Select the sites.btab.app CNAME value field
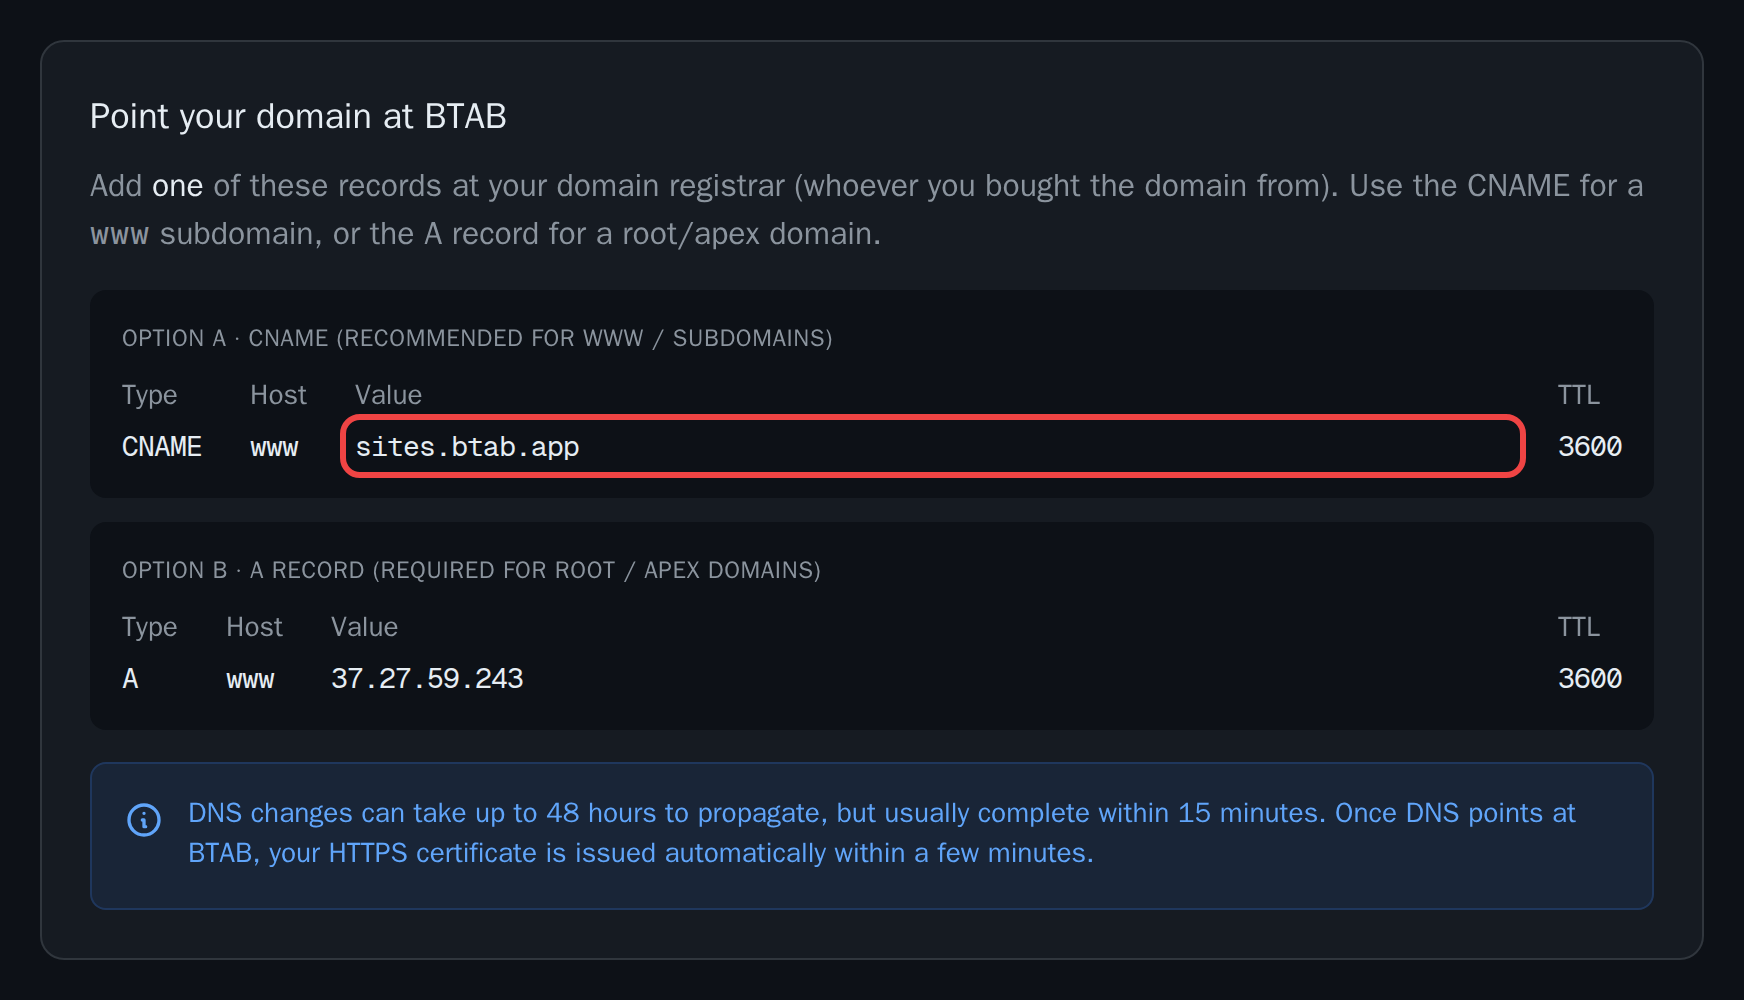The width and height of the screenshot is (1744, 1000). tap(932, 446)
